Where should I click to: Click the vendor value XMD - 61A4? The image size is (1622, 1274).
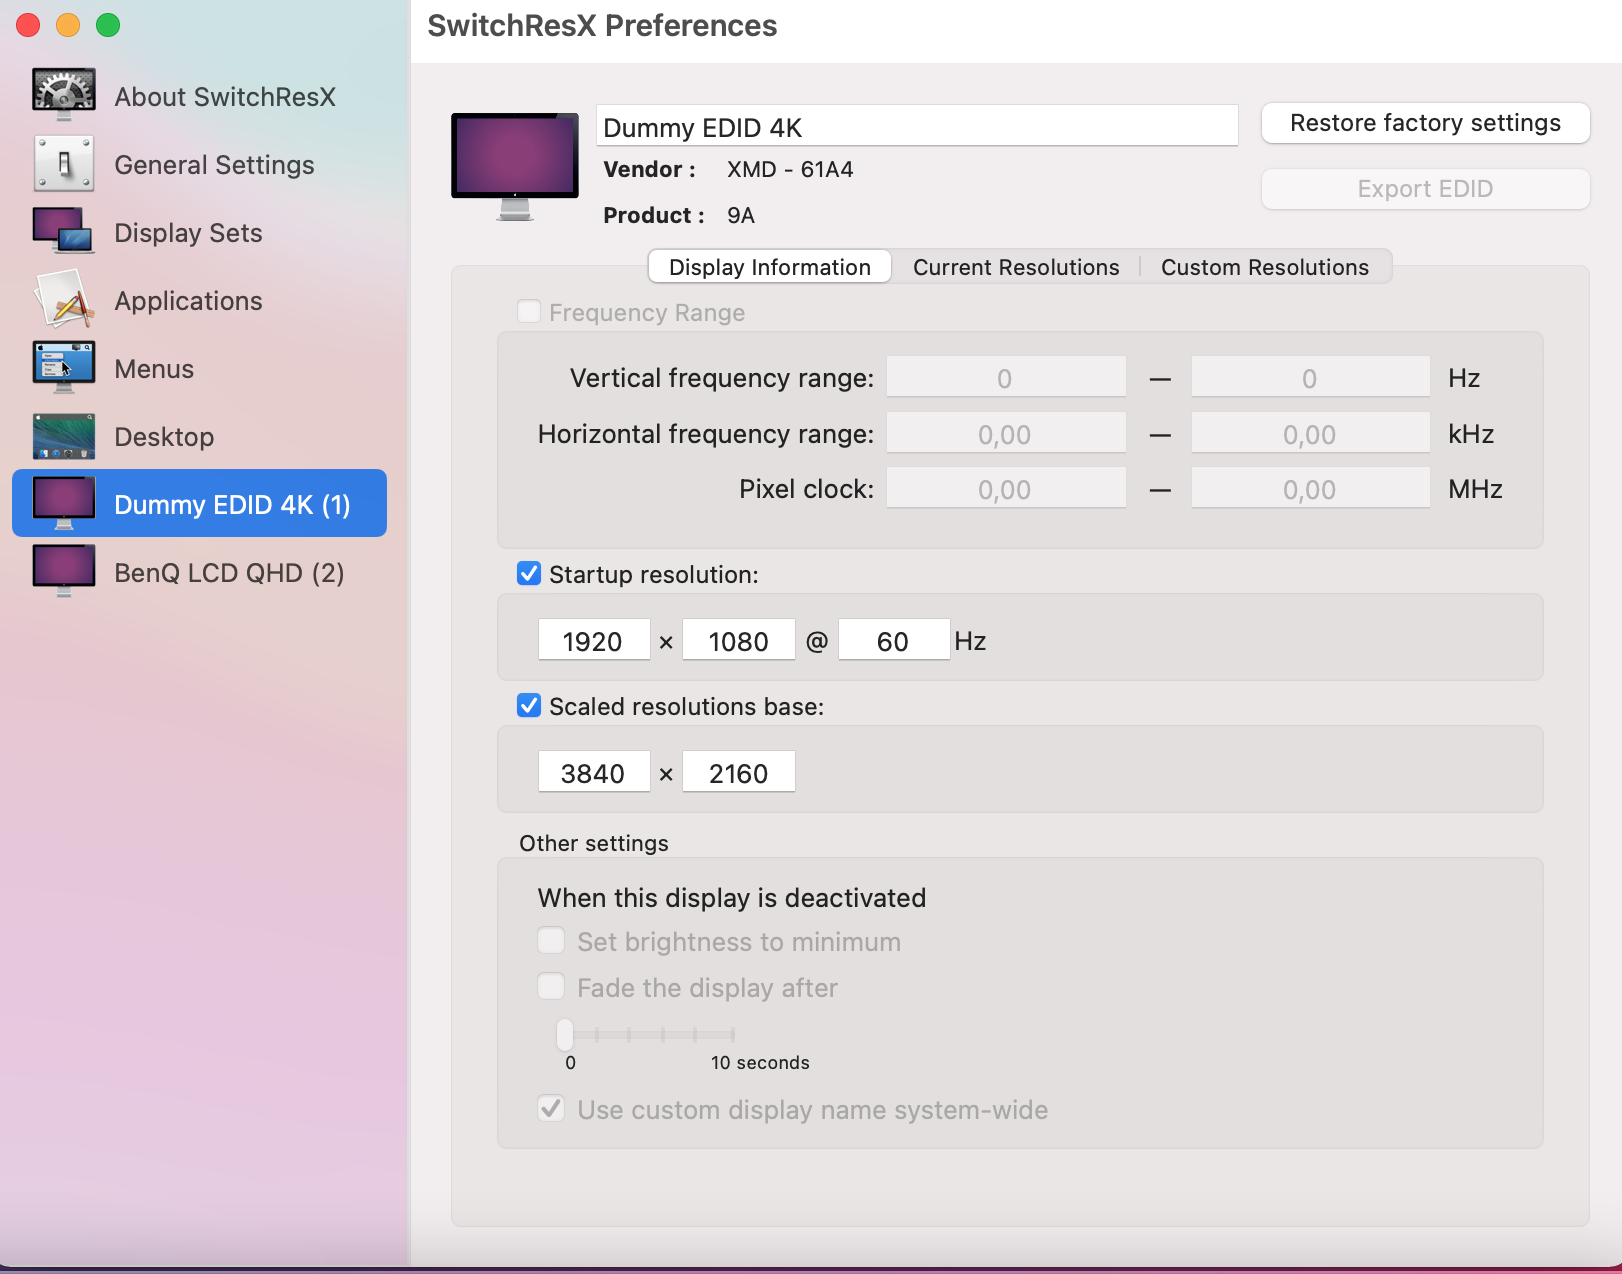(790, 169)
